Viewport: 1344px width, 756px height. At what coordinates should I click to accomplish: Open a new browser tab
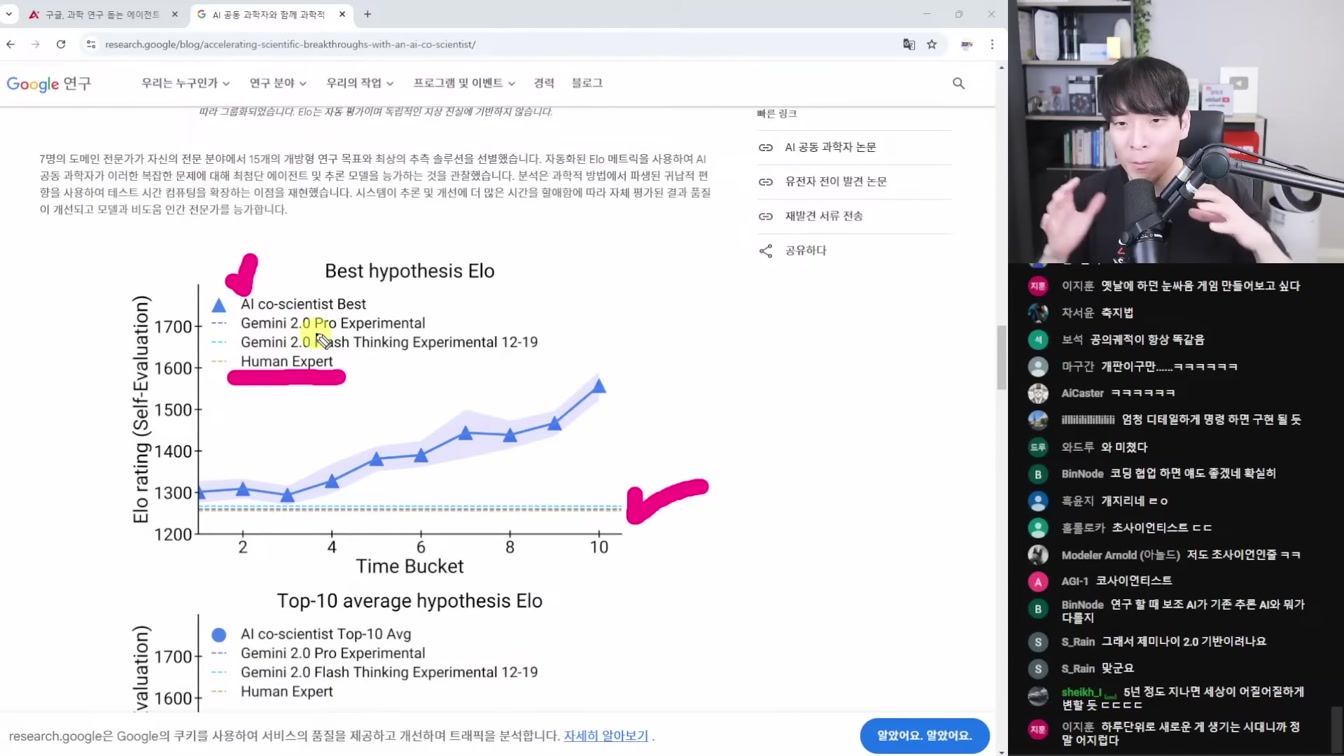367,14
